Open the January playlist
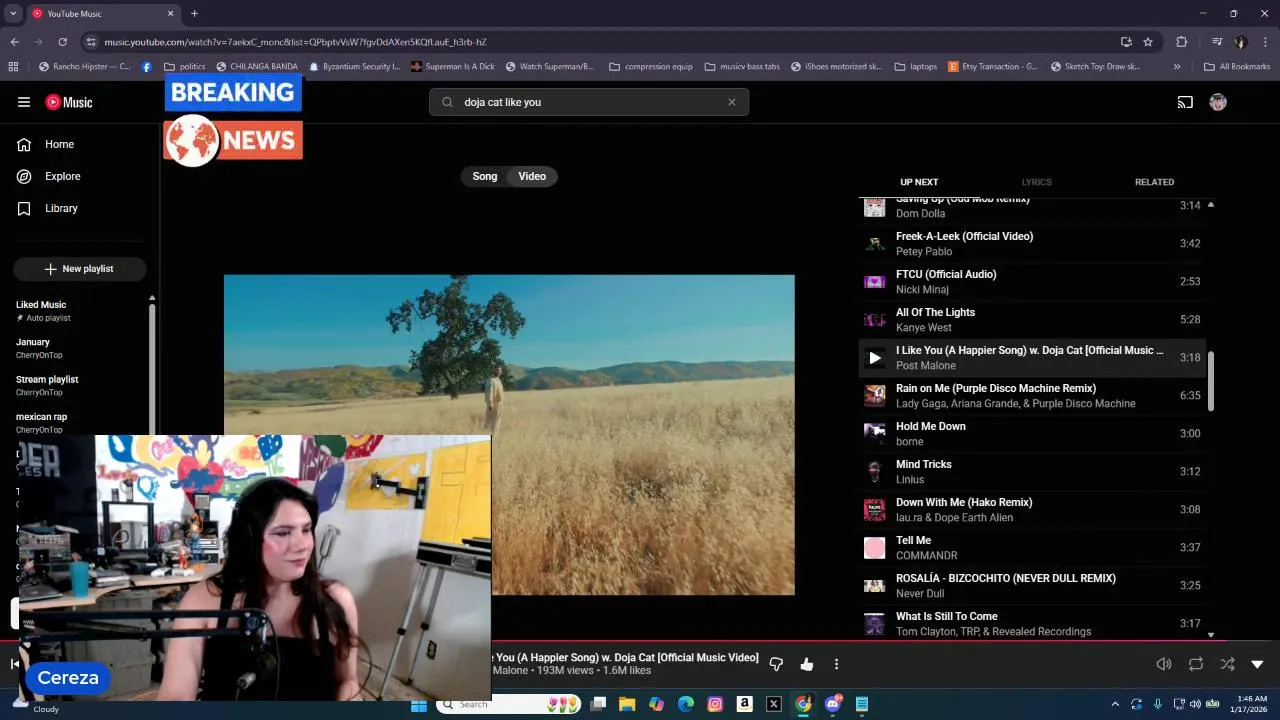Image resolution: width=1280 pixels, height=720 pixels. tap(78, 348)
